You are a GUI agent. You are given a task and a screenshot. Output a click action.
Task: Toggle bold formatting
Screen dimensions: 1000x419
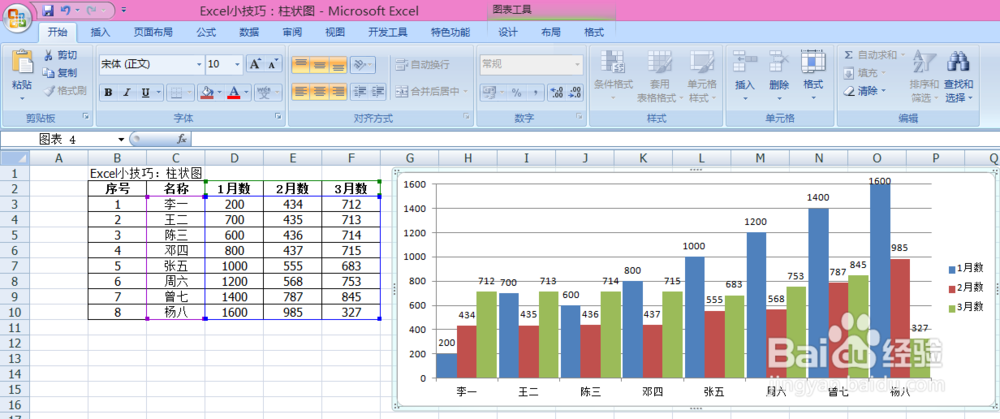coord(108,92)
